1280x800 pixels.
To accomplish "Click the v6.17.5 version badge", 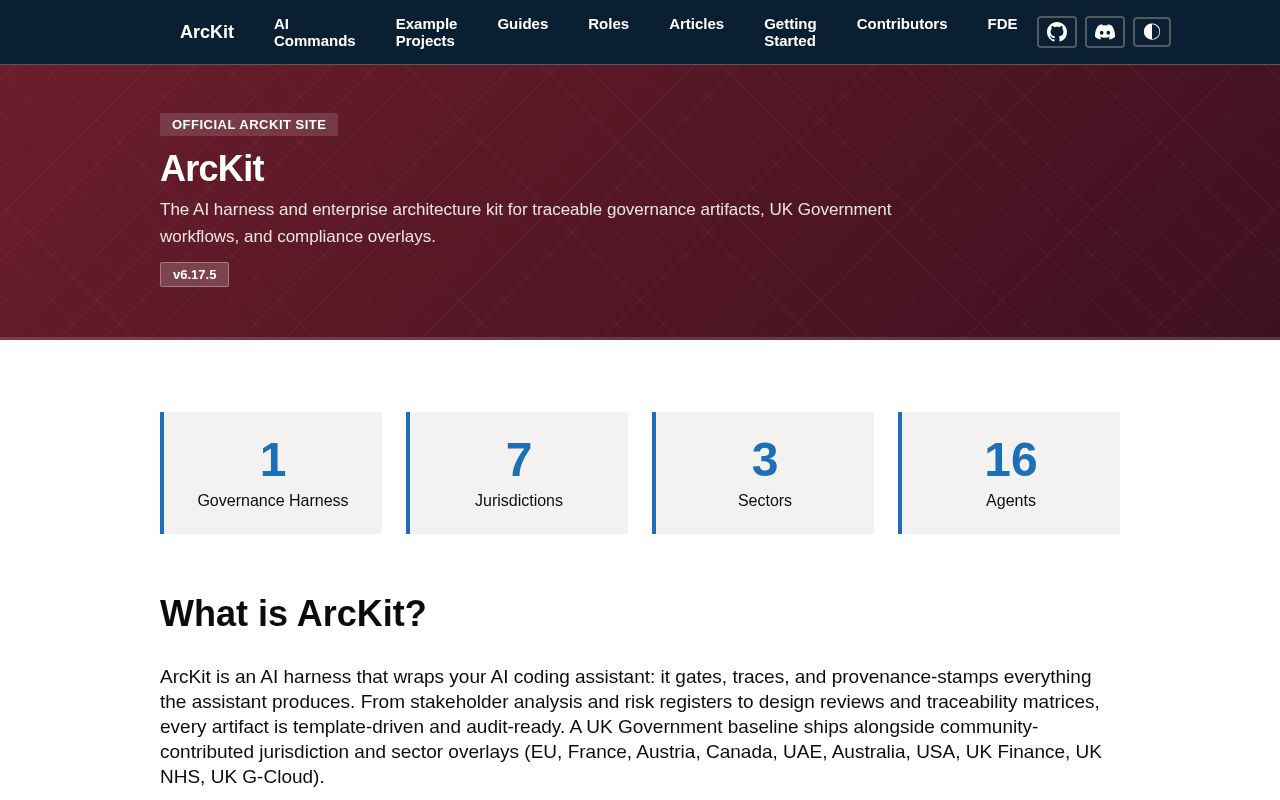I will click(194, 275).
